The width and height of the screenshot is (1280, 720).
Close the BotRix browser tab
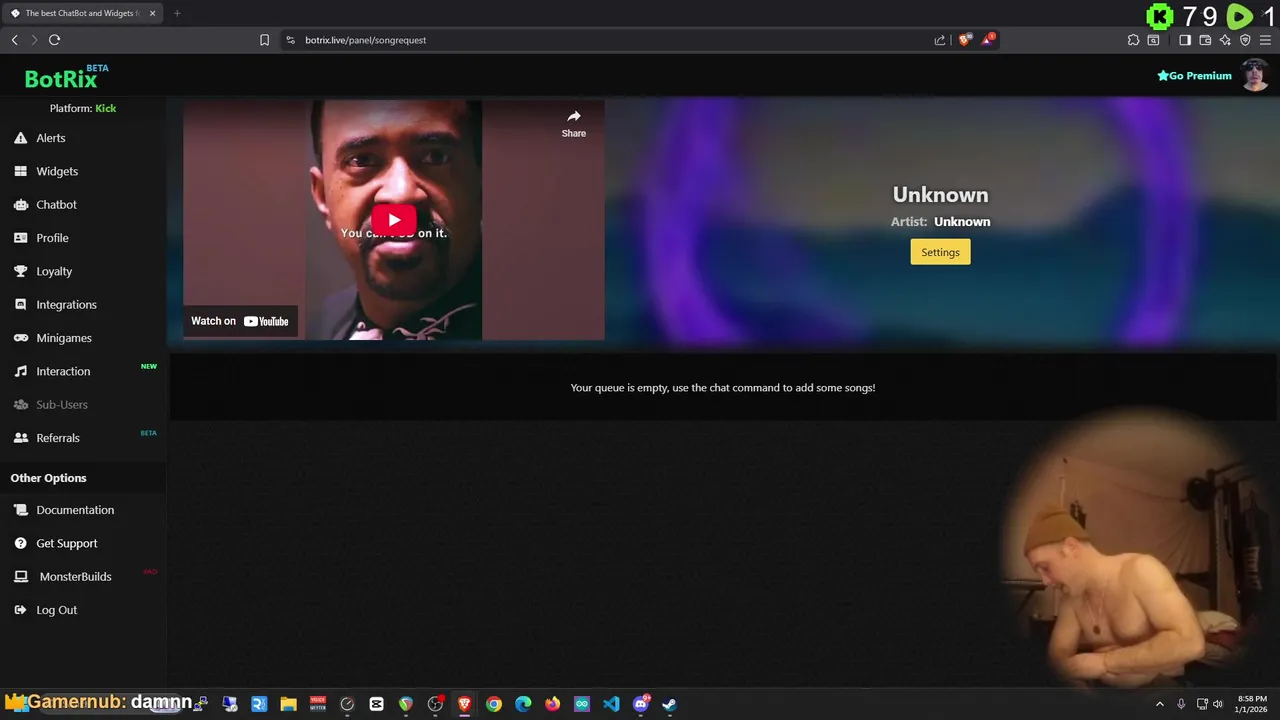click(152, 13)
